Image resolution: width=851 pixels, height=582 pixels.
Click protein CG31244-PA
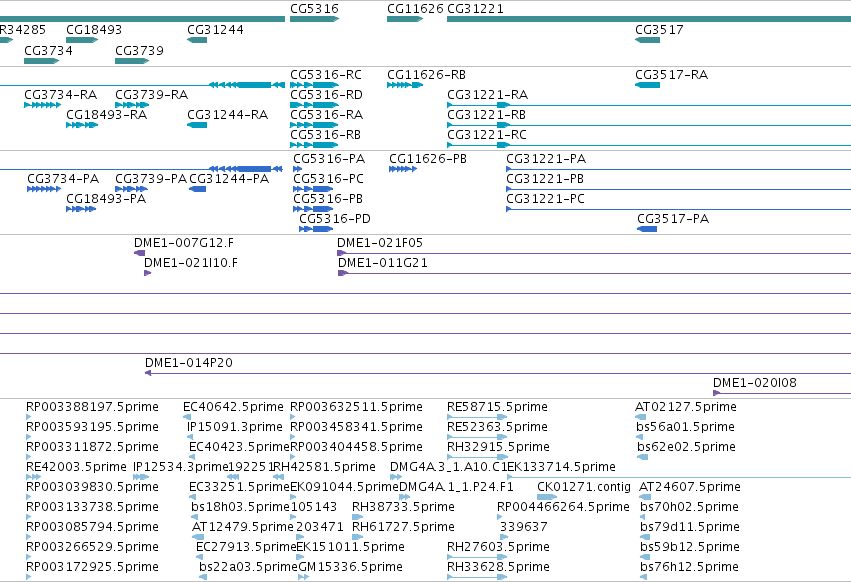[x=198, y=189]
